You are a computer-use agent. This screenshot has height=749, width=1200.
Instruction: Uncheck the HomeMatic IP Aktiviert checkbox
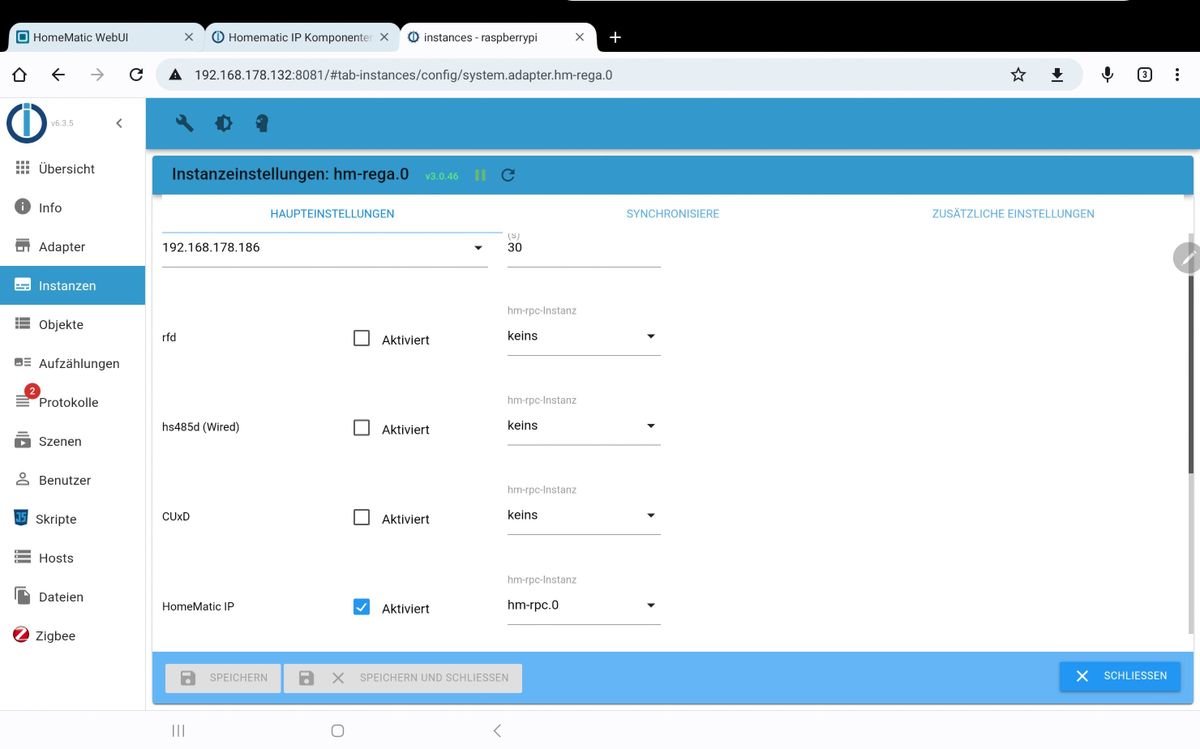point(362,607)
